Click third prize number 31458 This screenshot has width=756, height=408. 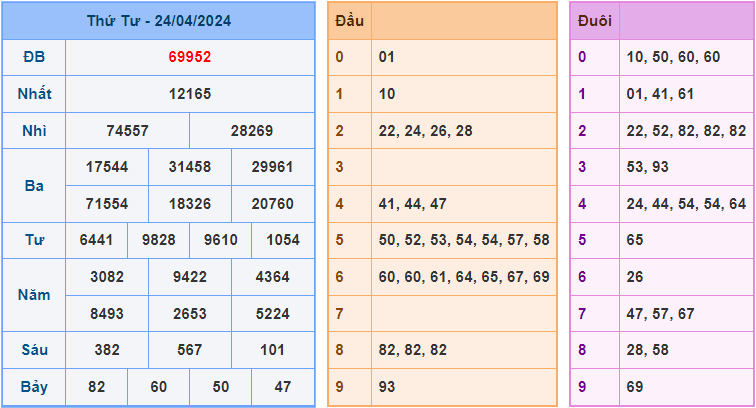pos(190,167)
